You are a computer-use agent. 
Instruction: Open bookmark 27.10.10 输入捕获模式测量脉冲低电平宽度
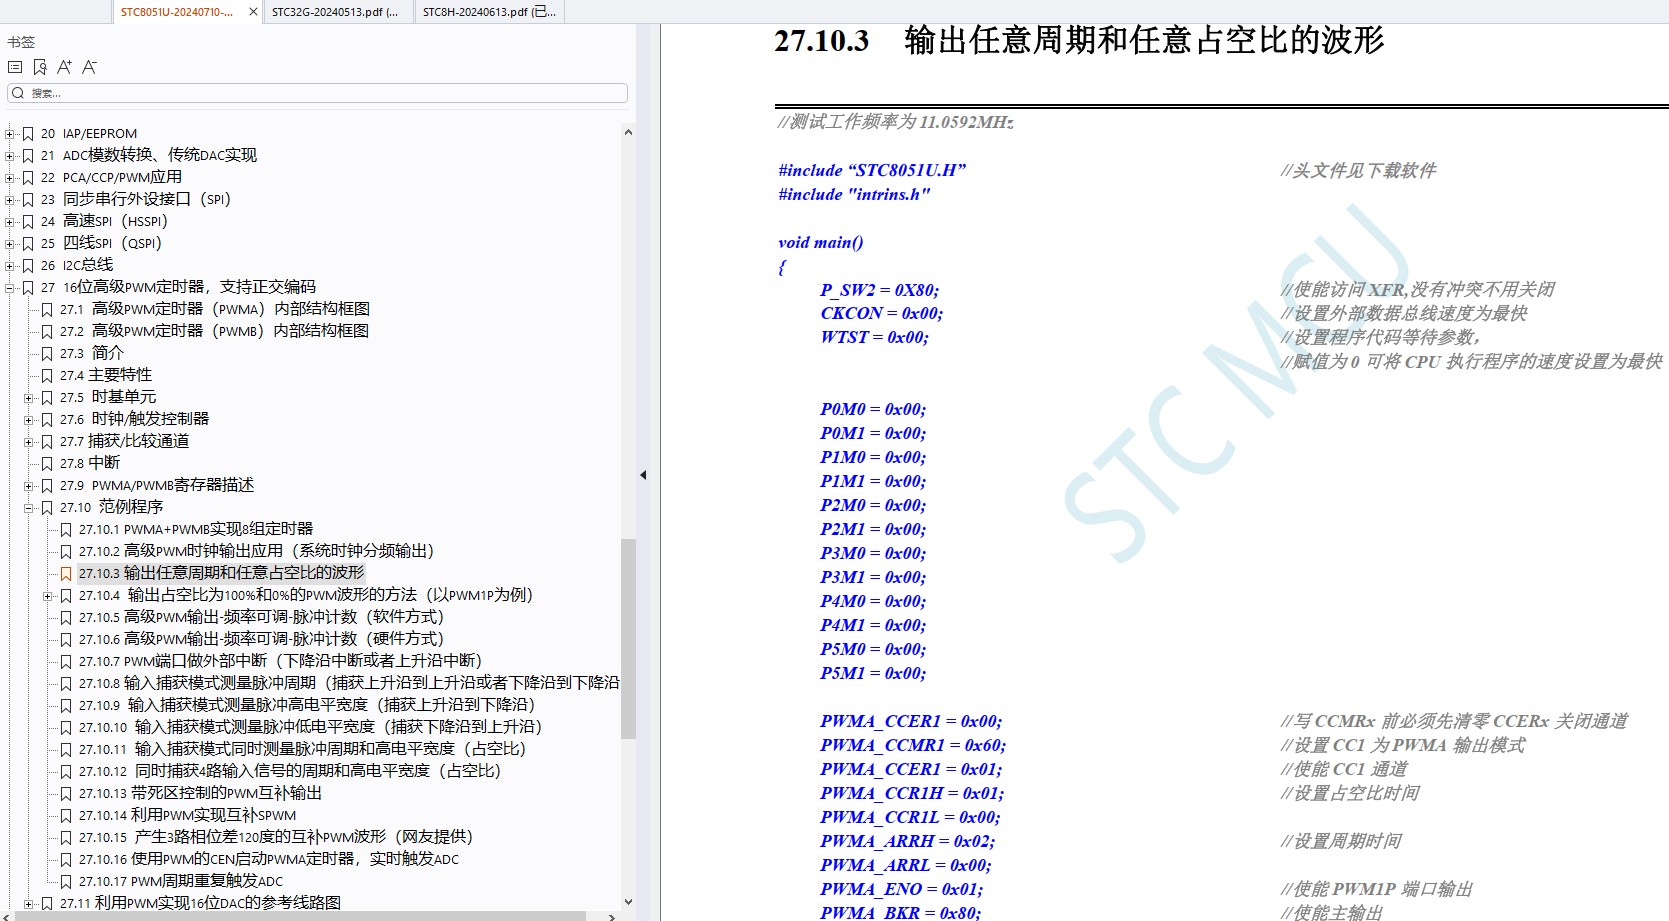[x=310, y=728]
